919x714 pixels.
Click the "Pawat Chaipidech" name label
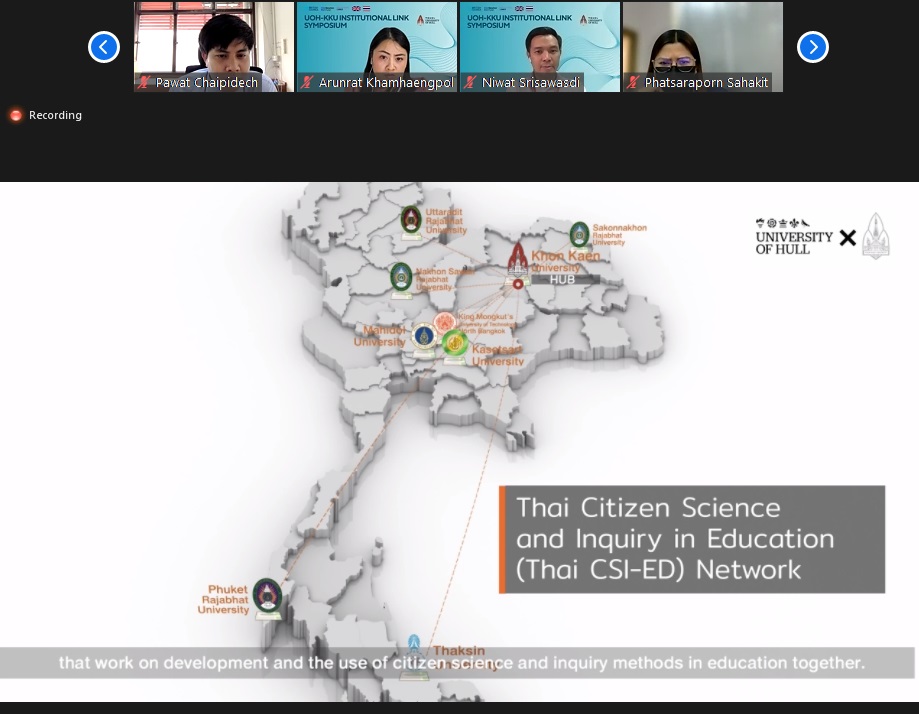tap(207, 83)
